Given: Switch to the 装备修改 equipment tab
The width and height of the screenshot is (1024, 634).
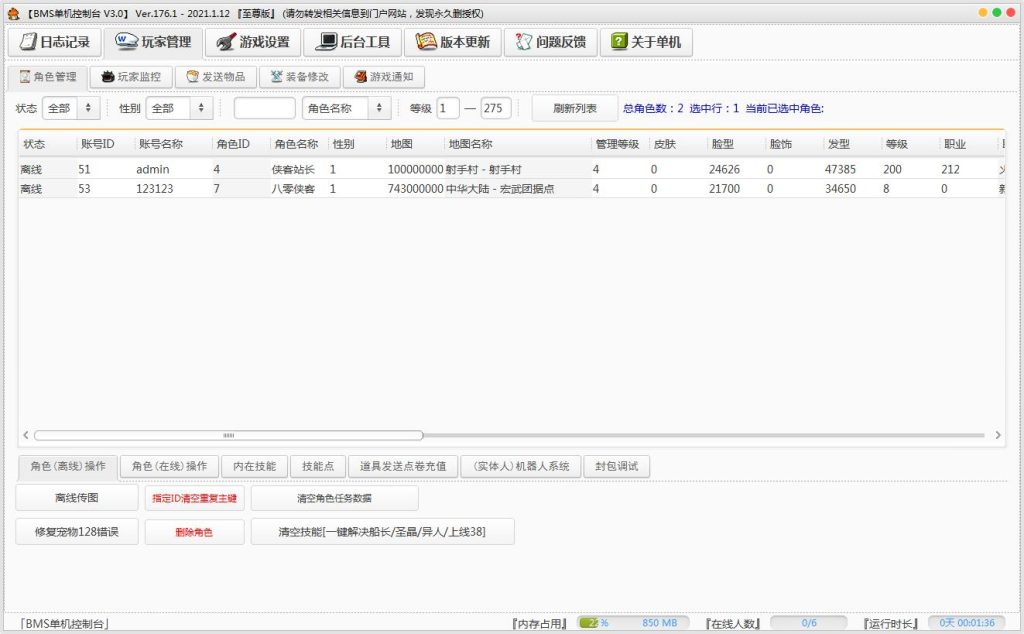Looking at the screenshot, I should (299, 76).
